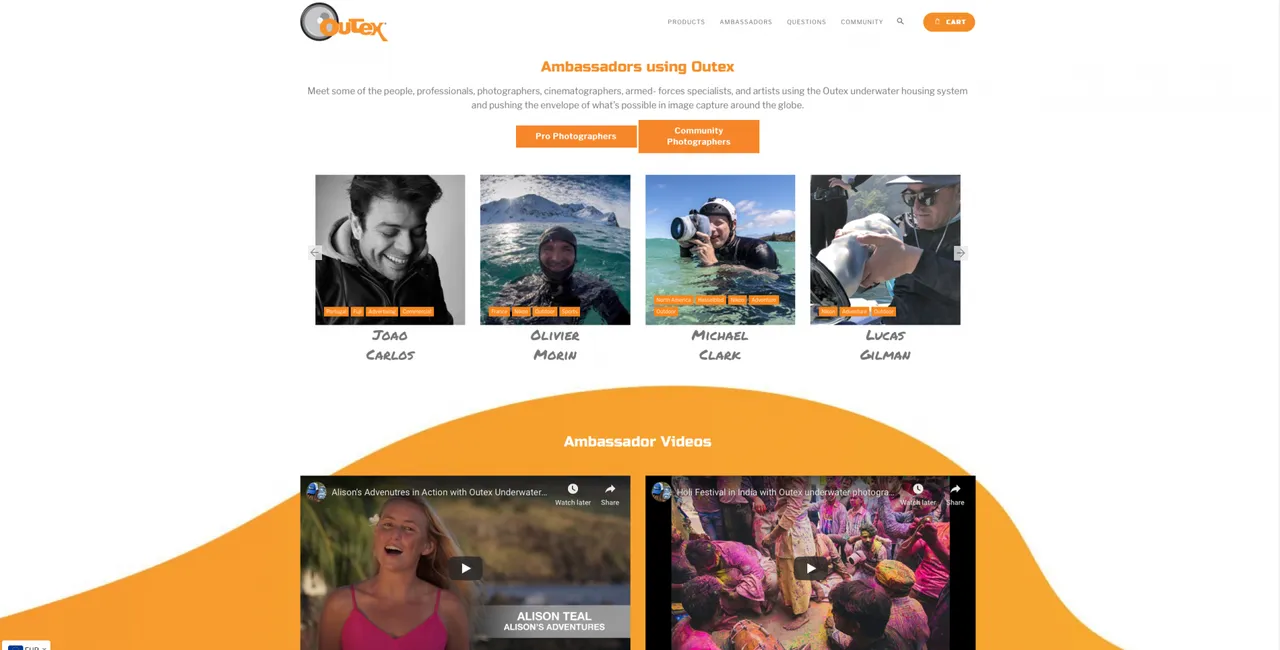1280x650 pixels.
Task: Share the Alison's Adventures video
Action: click(610, 494)
